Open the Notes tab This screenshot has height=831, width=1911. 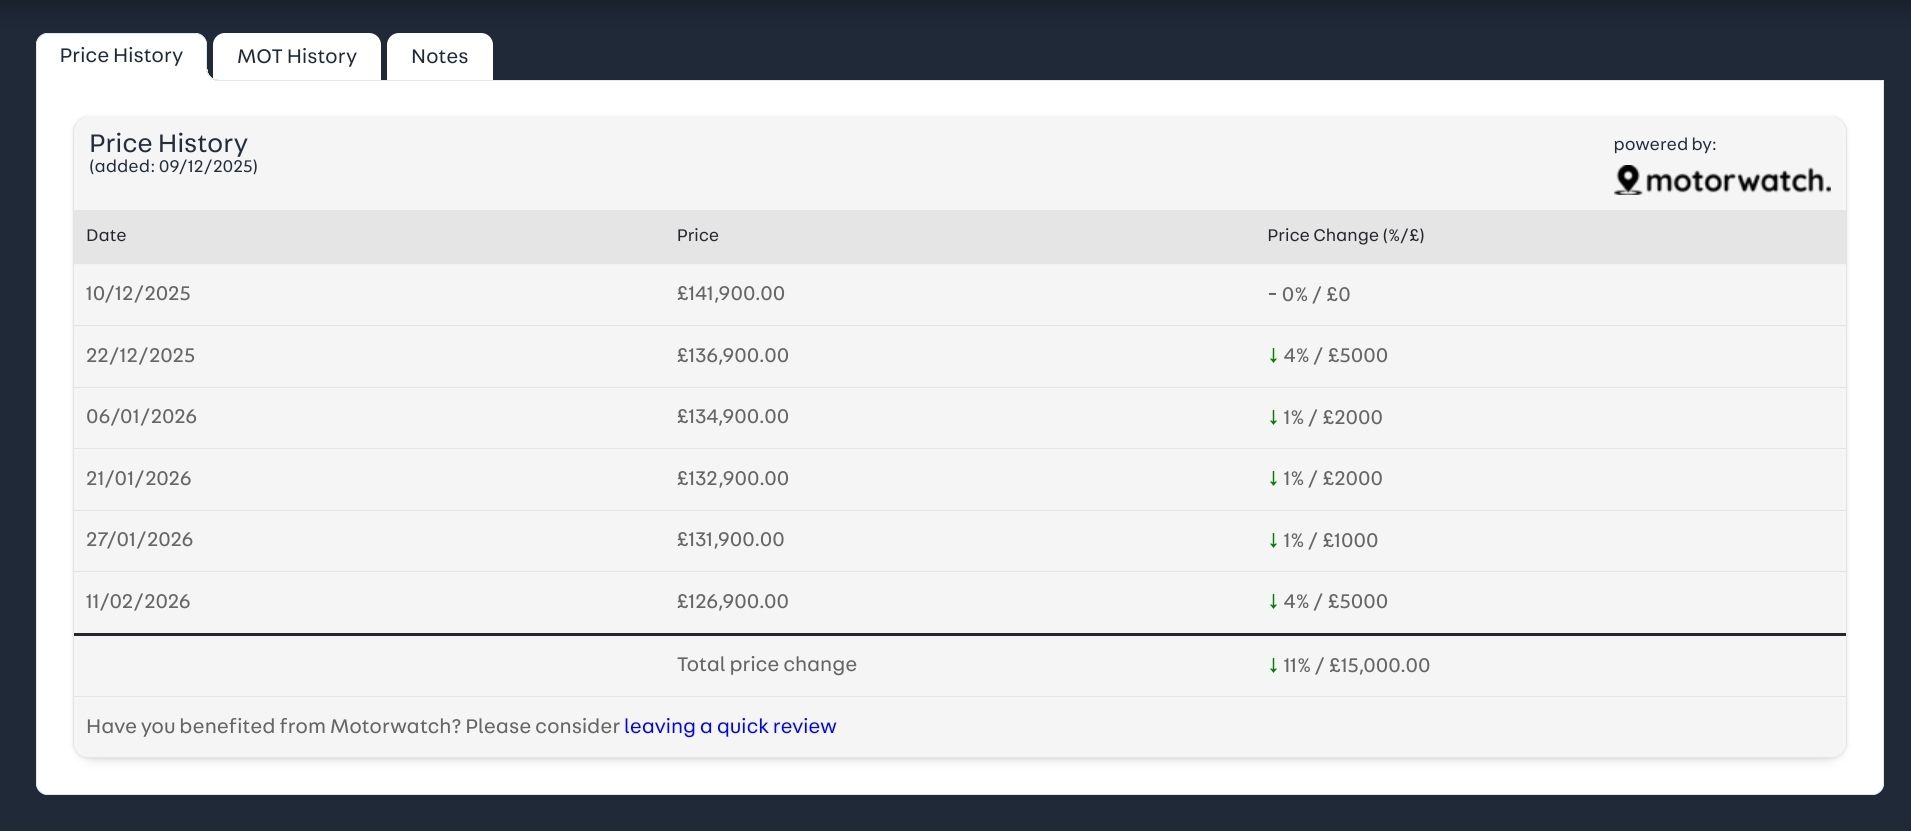pos(439,56)
